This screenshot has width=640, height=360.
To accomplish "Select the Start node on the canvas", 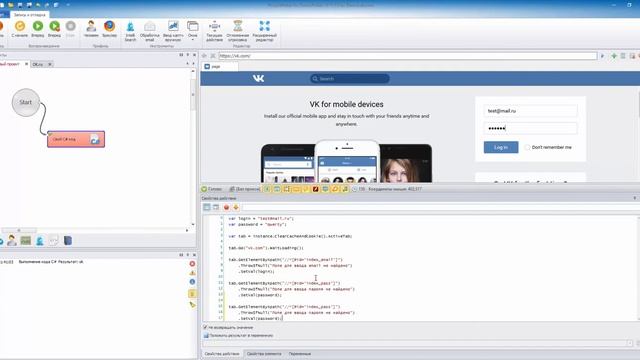I will (26, 102).
